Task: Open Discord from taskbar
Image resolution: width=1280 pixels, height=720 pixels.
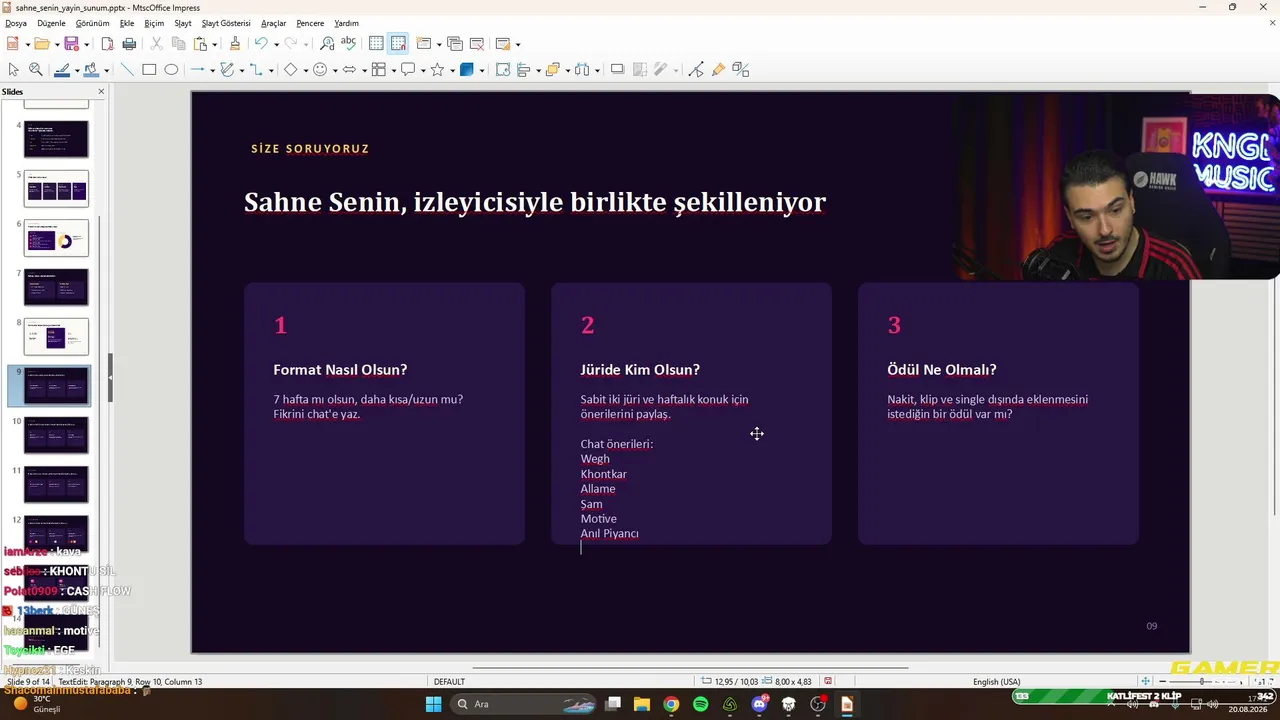Action: [759, 704]
